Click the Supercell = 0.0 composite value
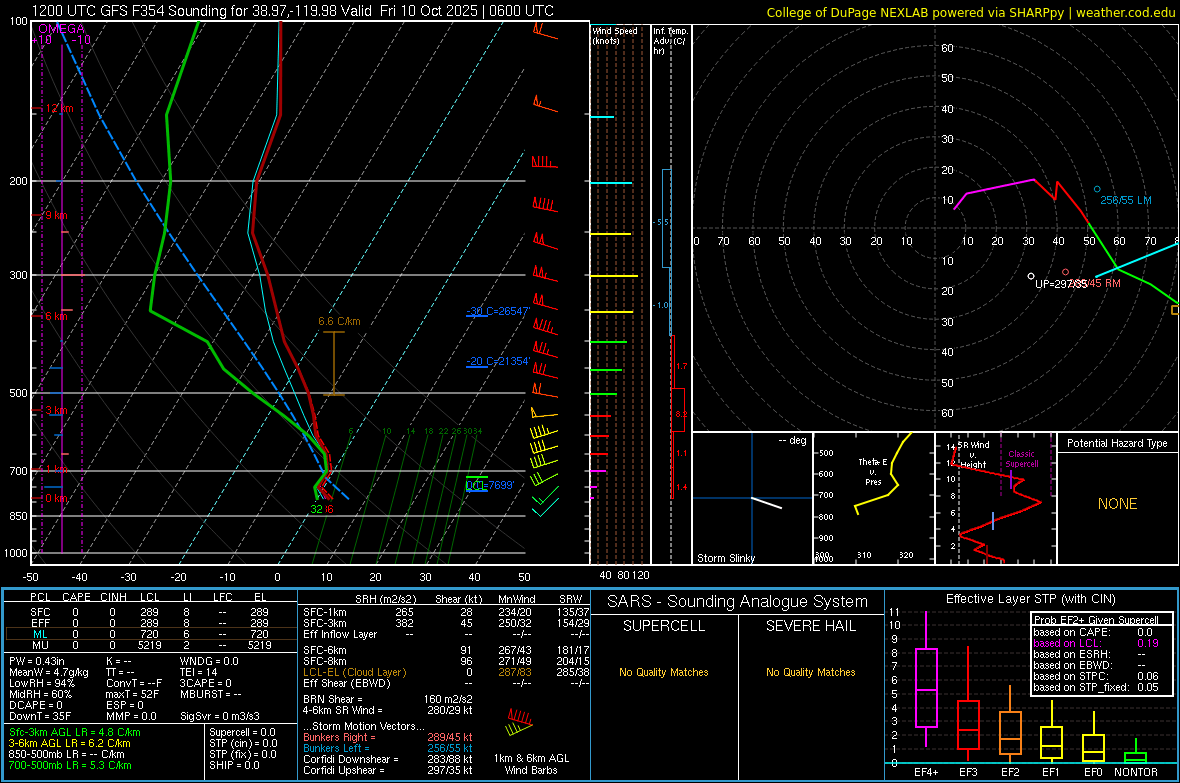1180x783 pixels. (x=242, y=733)
